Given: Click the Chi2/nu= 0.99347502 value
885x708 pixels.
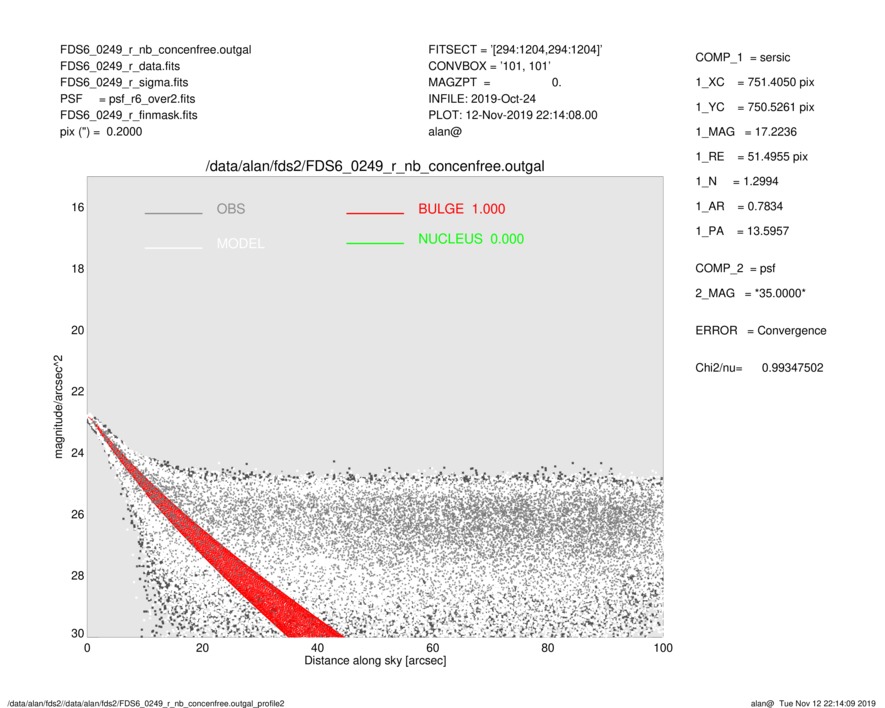Looking at the screenshot, I should click(759, 368).
